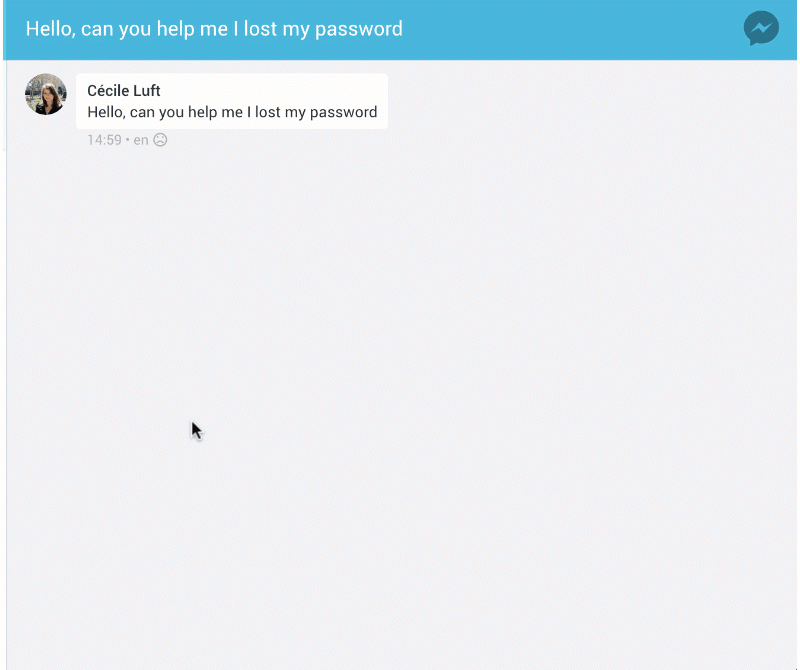The image size is (800, 670).
Task: Click the first name "Cécile" above the message
Action: pos(110,91)
